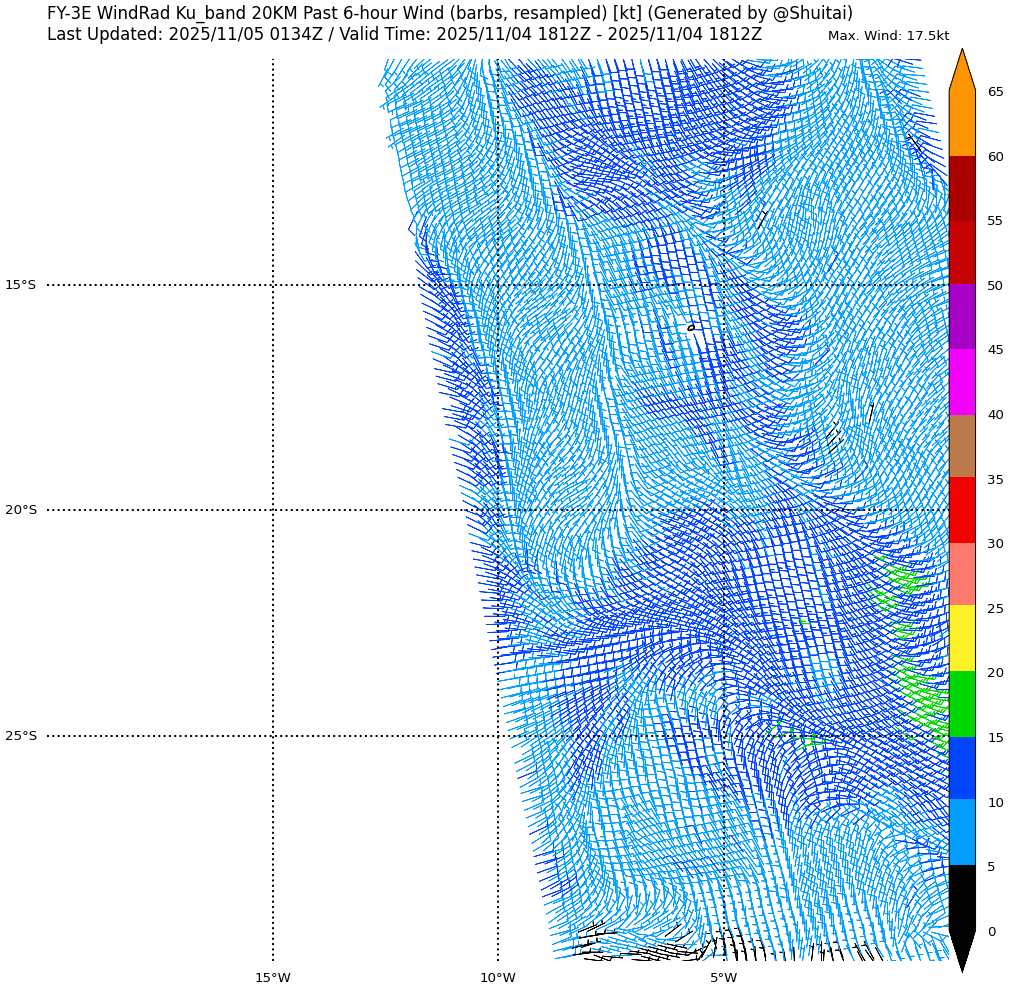Click the @Shuitai credit in the title
The image size is (1009, 989).
click(x=812, y=14)
